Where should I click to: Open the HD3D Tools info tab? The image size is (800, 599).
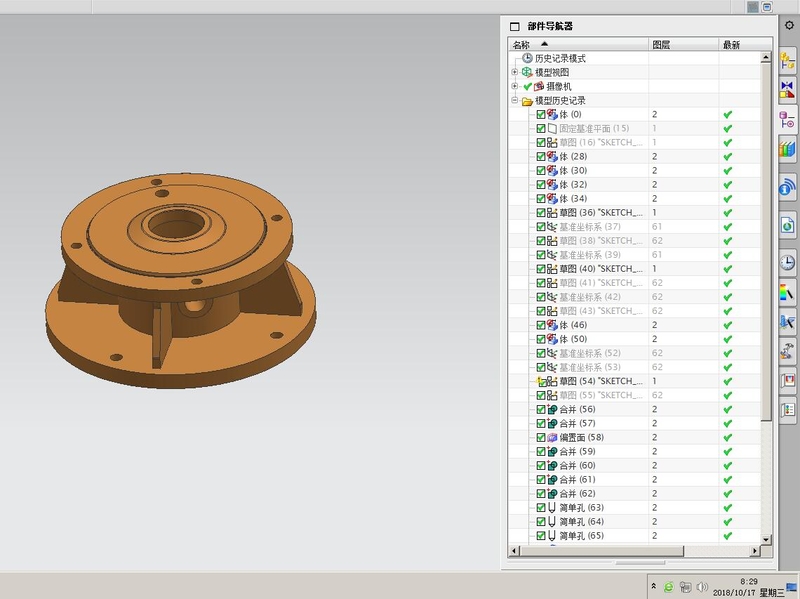pyautogui.click(x=787, y=187)
